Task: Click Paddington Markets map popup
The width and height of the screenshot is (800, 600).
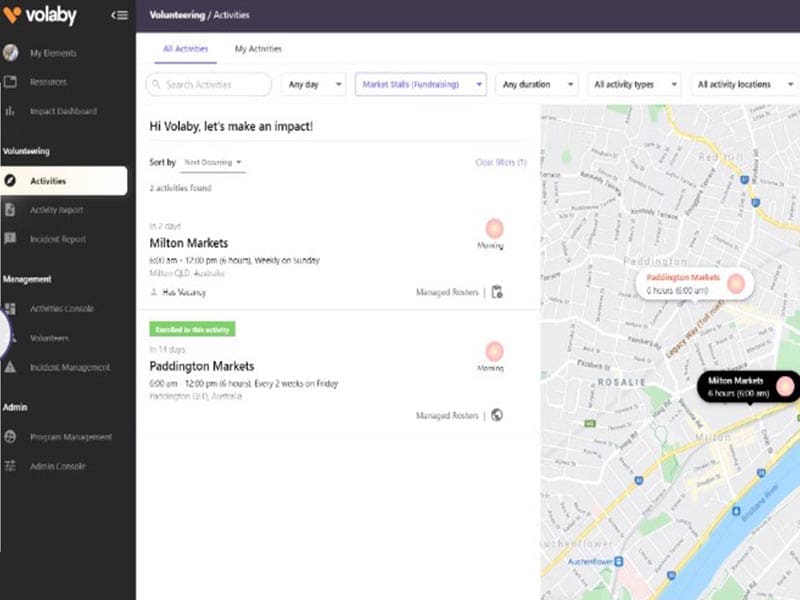Action: point(695,284)
